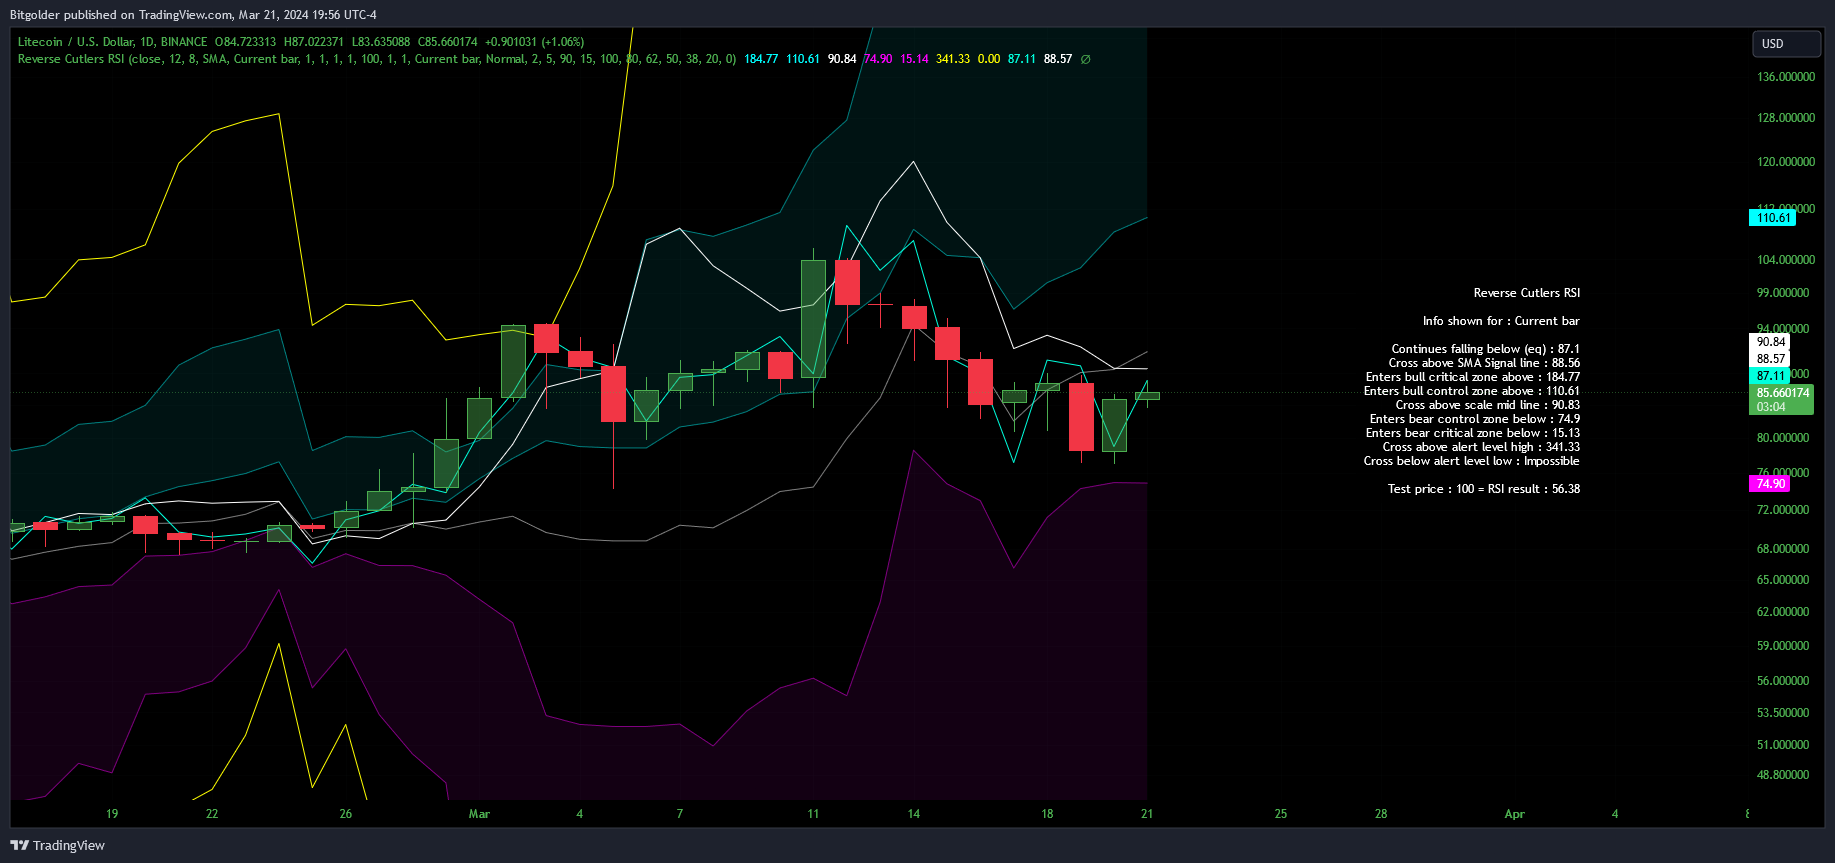Click the Bitgolder published on TradingView.com header
Screen dimensions: 1835x863
coord(193,14)
